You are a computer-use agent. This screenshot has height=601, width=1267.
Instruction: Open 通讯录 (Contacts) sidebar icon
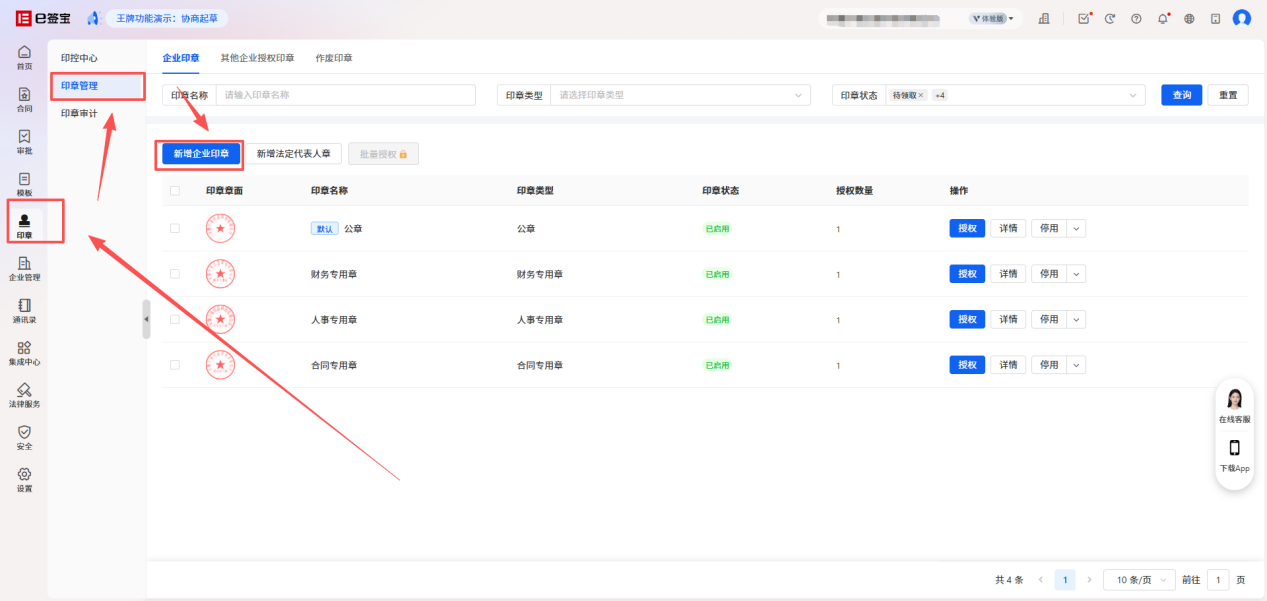point(24,310)
